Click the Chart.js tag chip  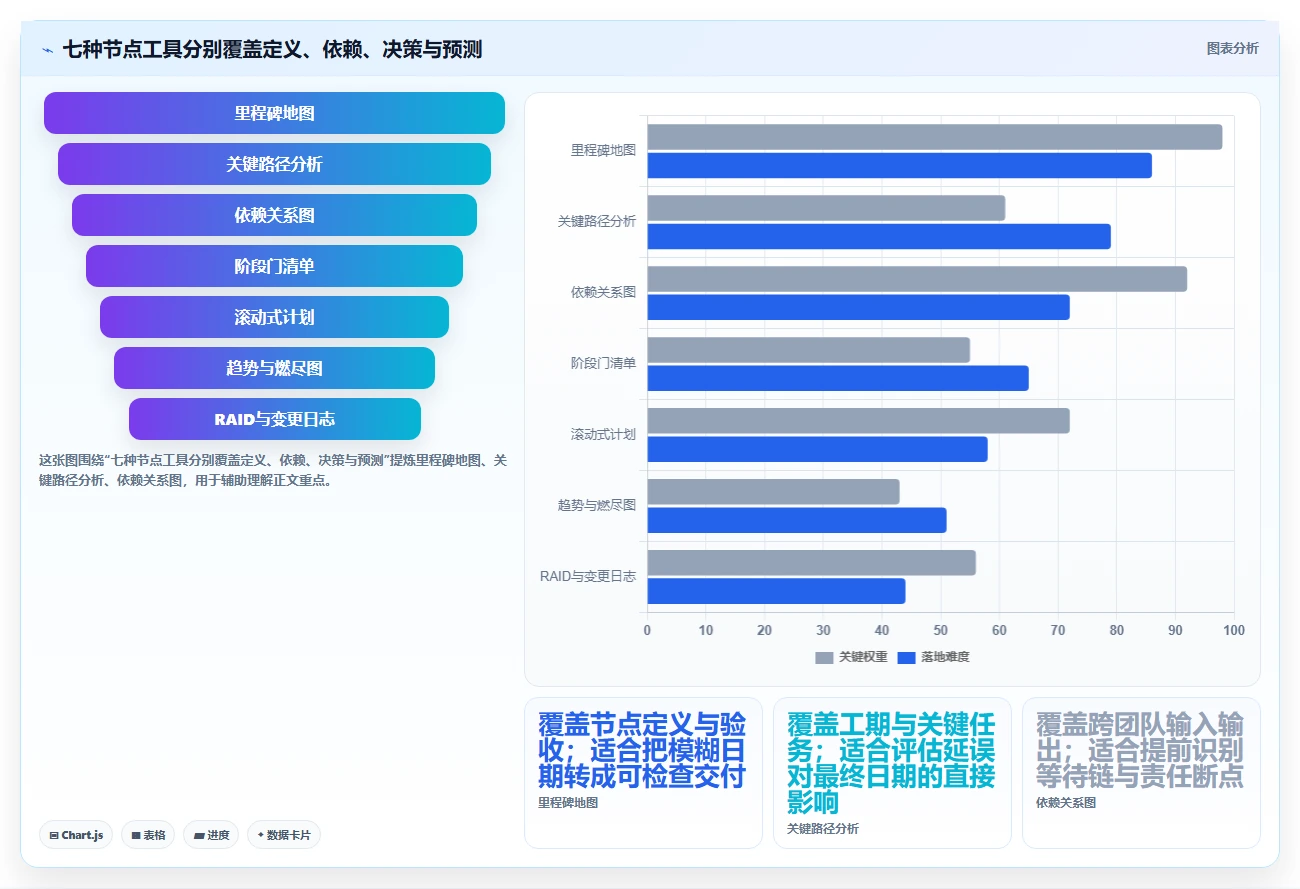pos(76,835)
